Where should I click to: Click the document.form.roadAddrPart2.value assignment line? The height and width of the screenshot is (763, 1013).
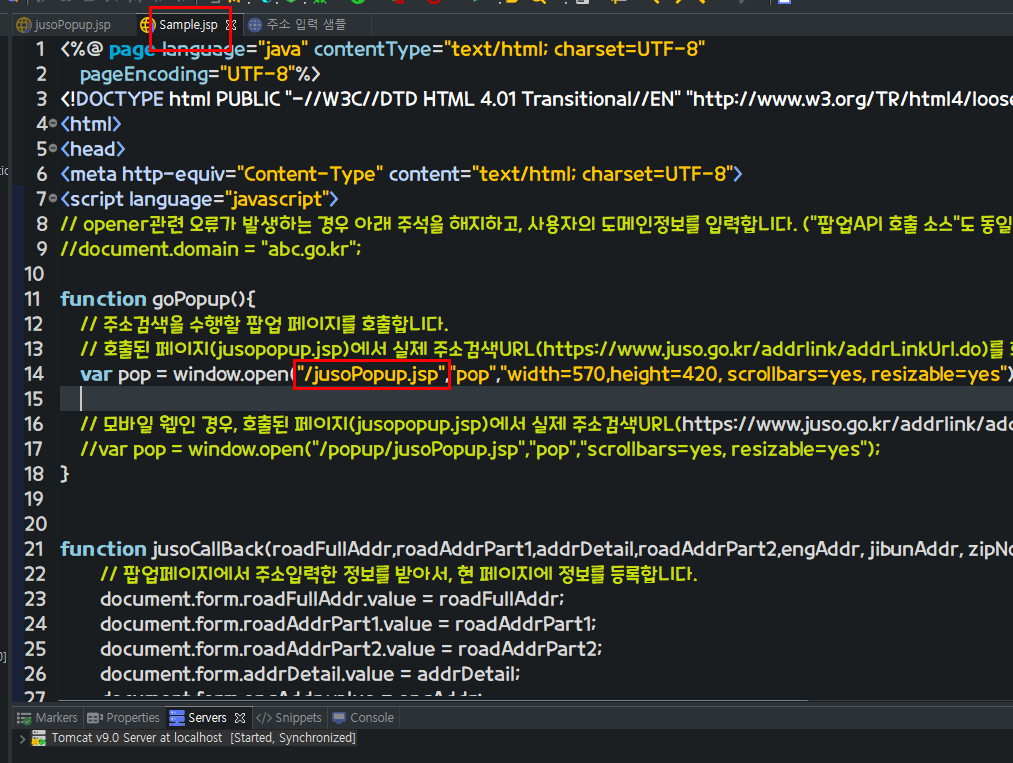click(351, 649)
